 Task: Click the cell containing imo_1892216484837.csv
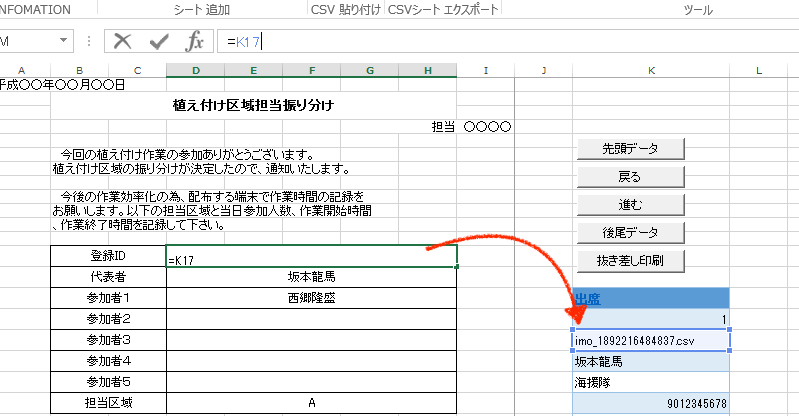tap(651, 341)
